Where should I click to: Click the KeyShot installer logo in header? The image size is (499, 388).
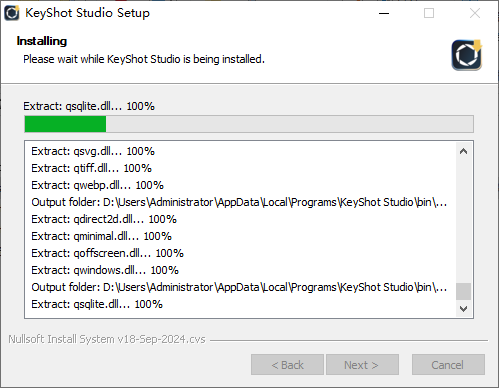tap(467, 55)
